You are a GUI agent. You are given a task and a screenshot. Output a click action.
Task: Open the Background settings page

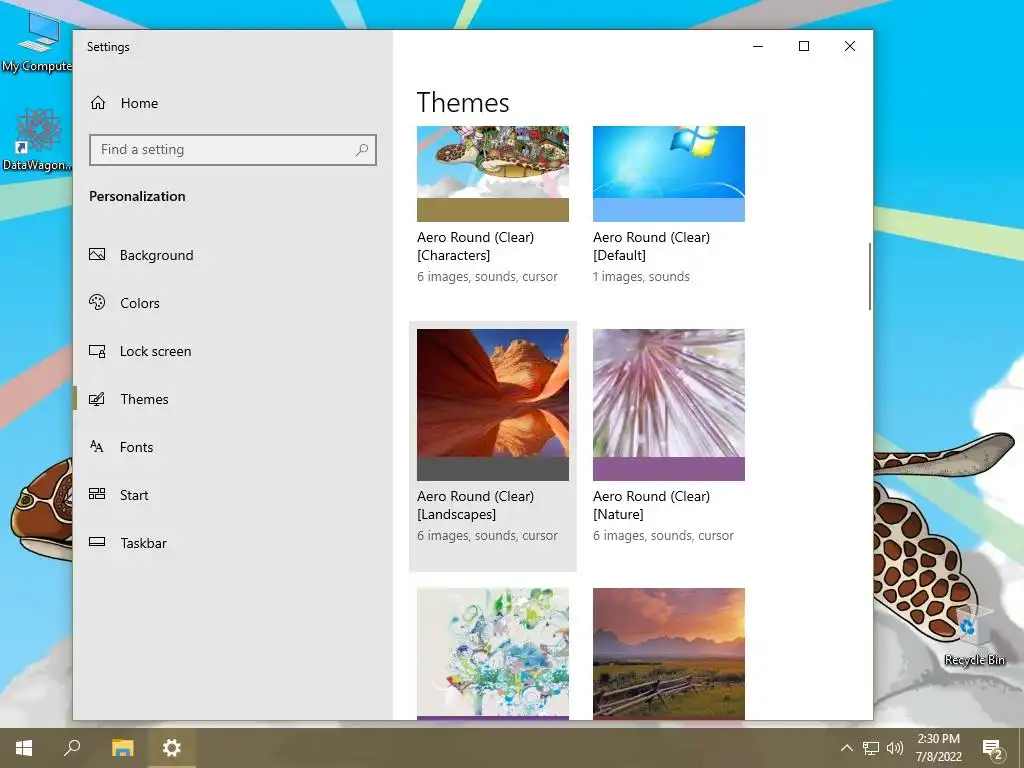pyautogui.click(x=157, y=255)
